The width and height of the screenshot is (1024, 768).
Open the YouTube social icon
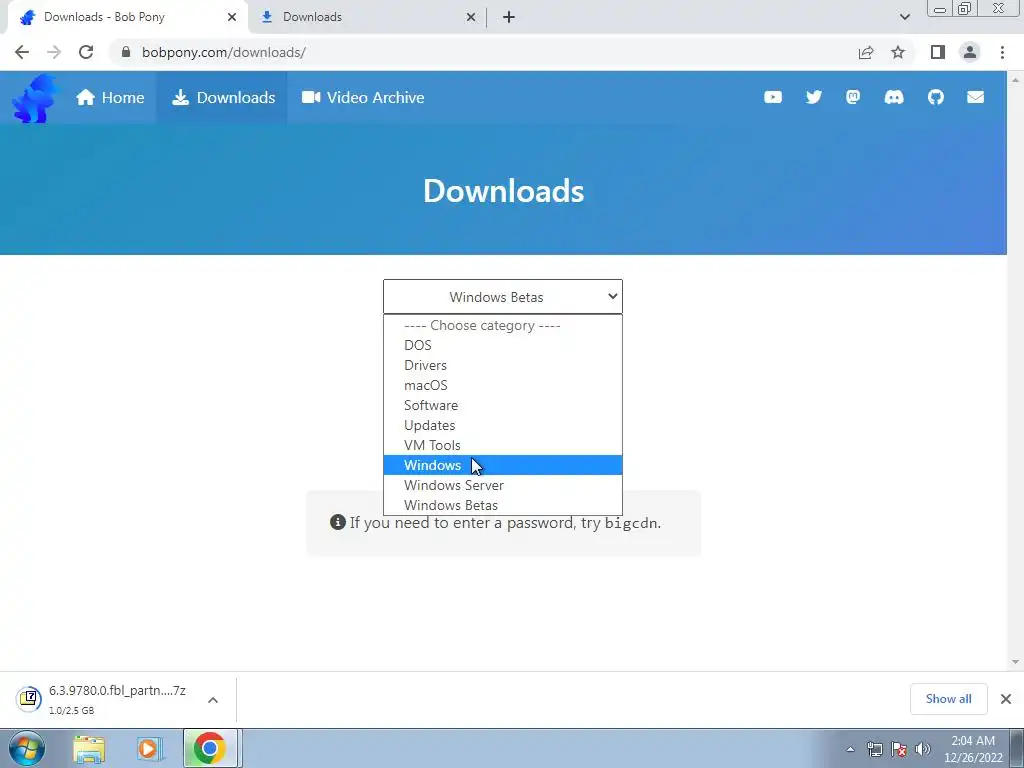point(773,97)
